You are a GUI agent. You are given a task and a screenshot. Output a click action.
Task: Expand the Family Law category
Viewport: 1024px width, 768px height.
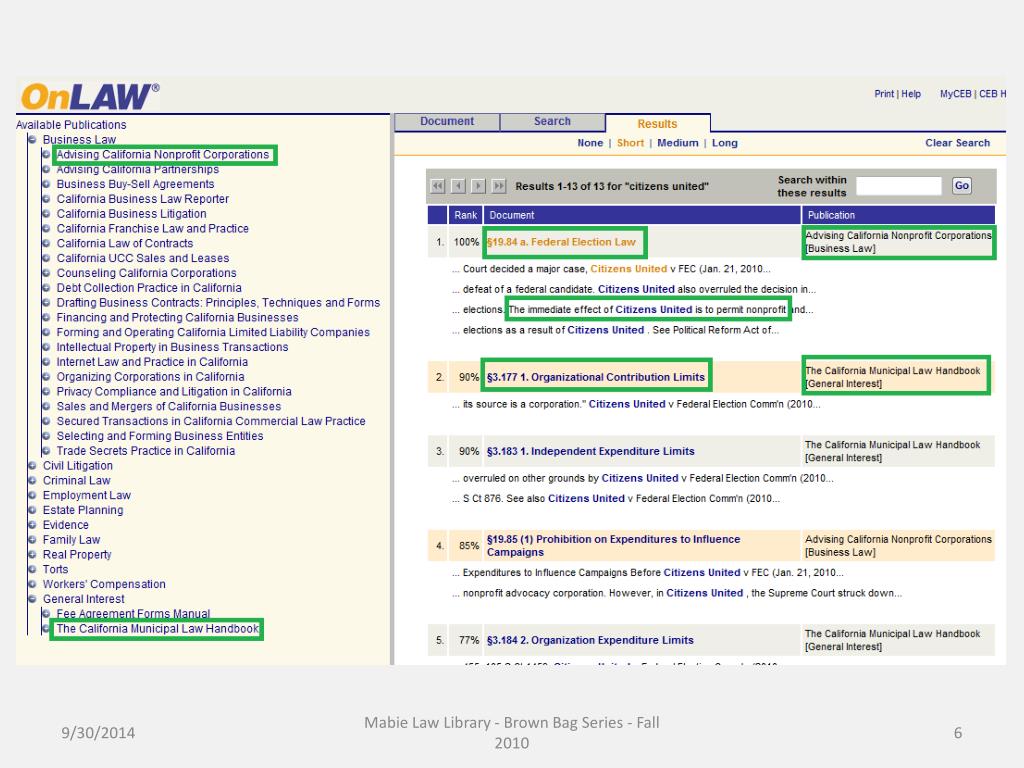click(x=32, y=539)
